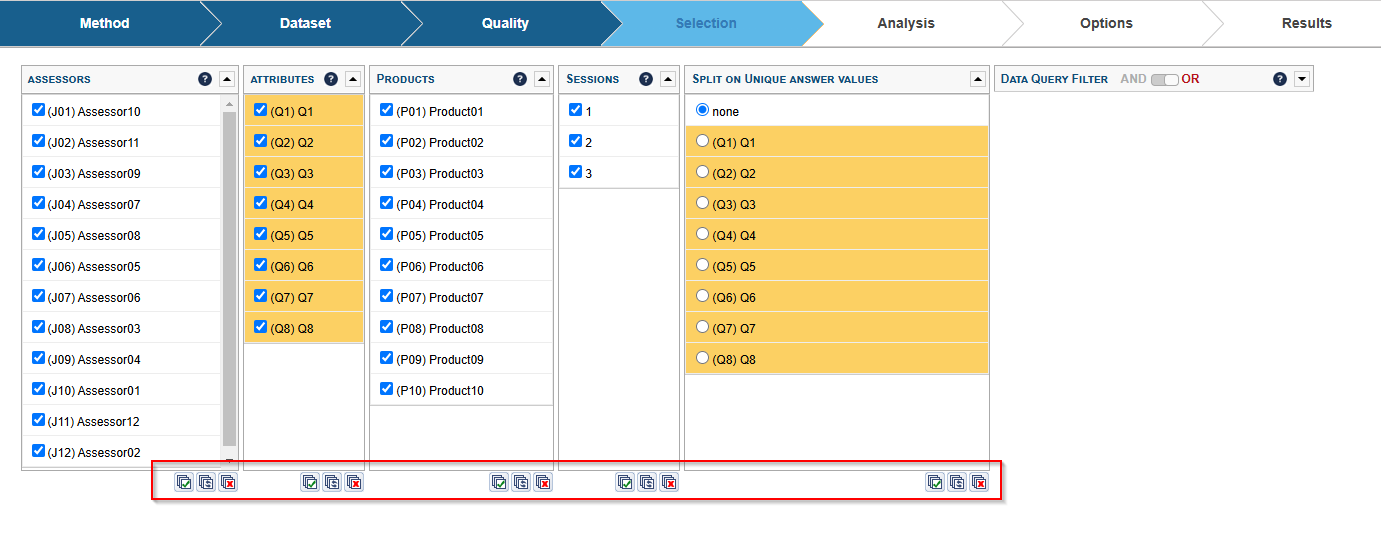Click the Assessors list vertical scrollbar
Image resolution: width=1381 pixels, height=546 pixels.
pos(229,280)
